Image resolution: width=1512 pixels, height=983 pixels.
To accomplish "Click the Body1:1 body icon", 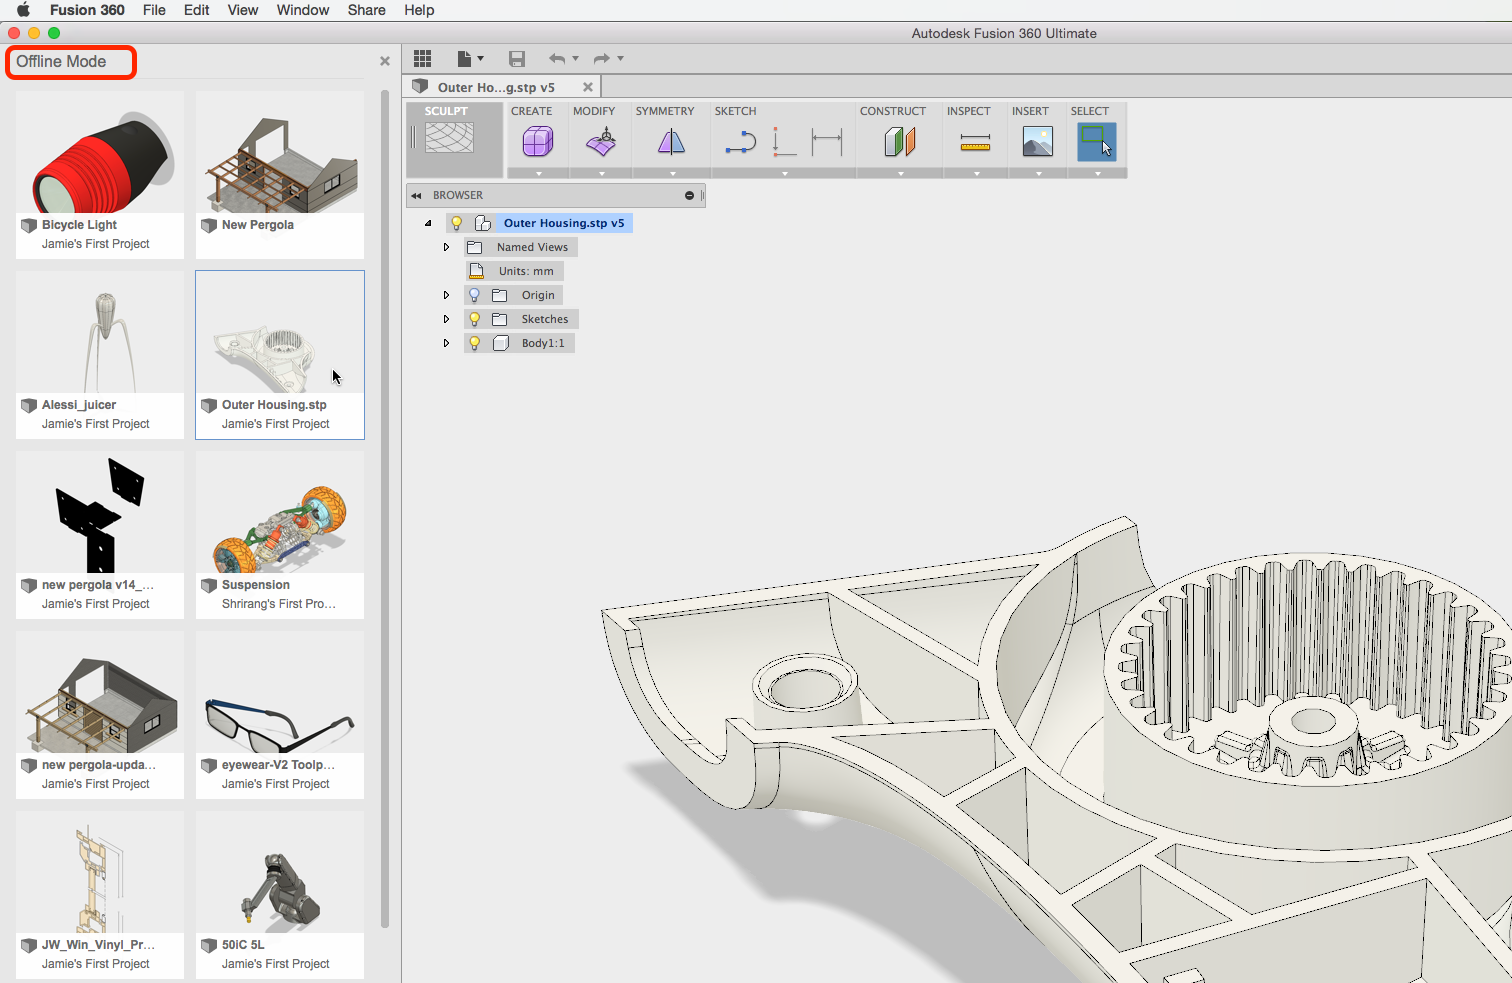I will (501, 343).
